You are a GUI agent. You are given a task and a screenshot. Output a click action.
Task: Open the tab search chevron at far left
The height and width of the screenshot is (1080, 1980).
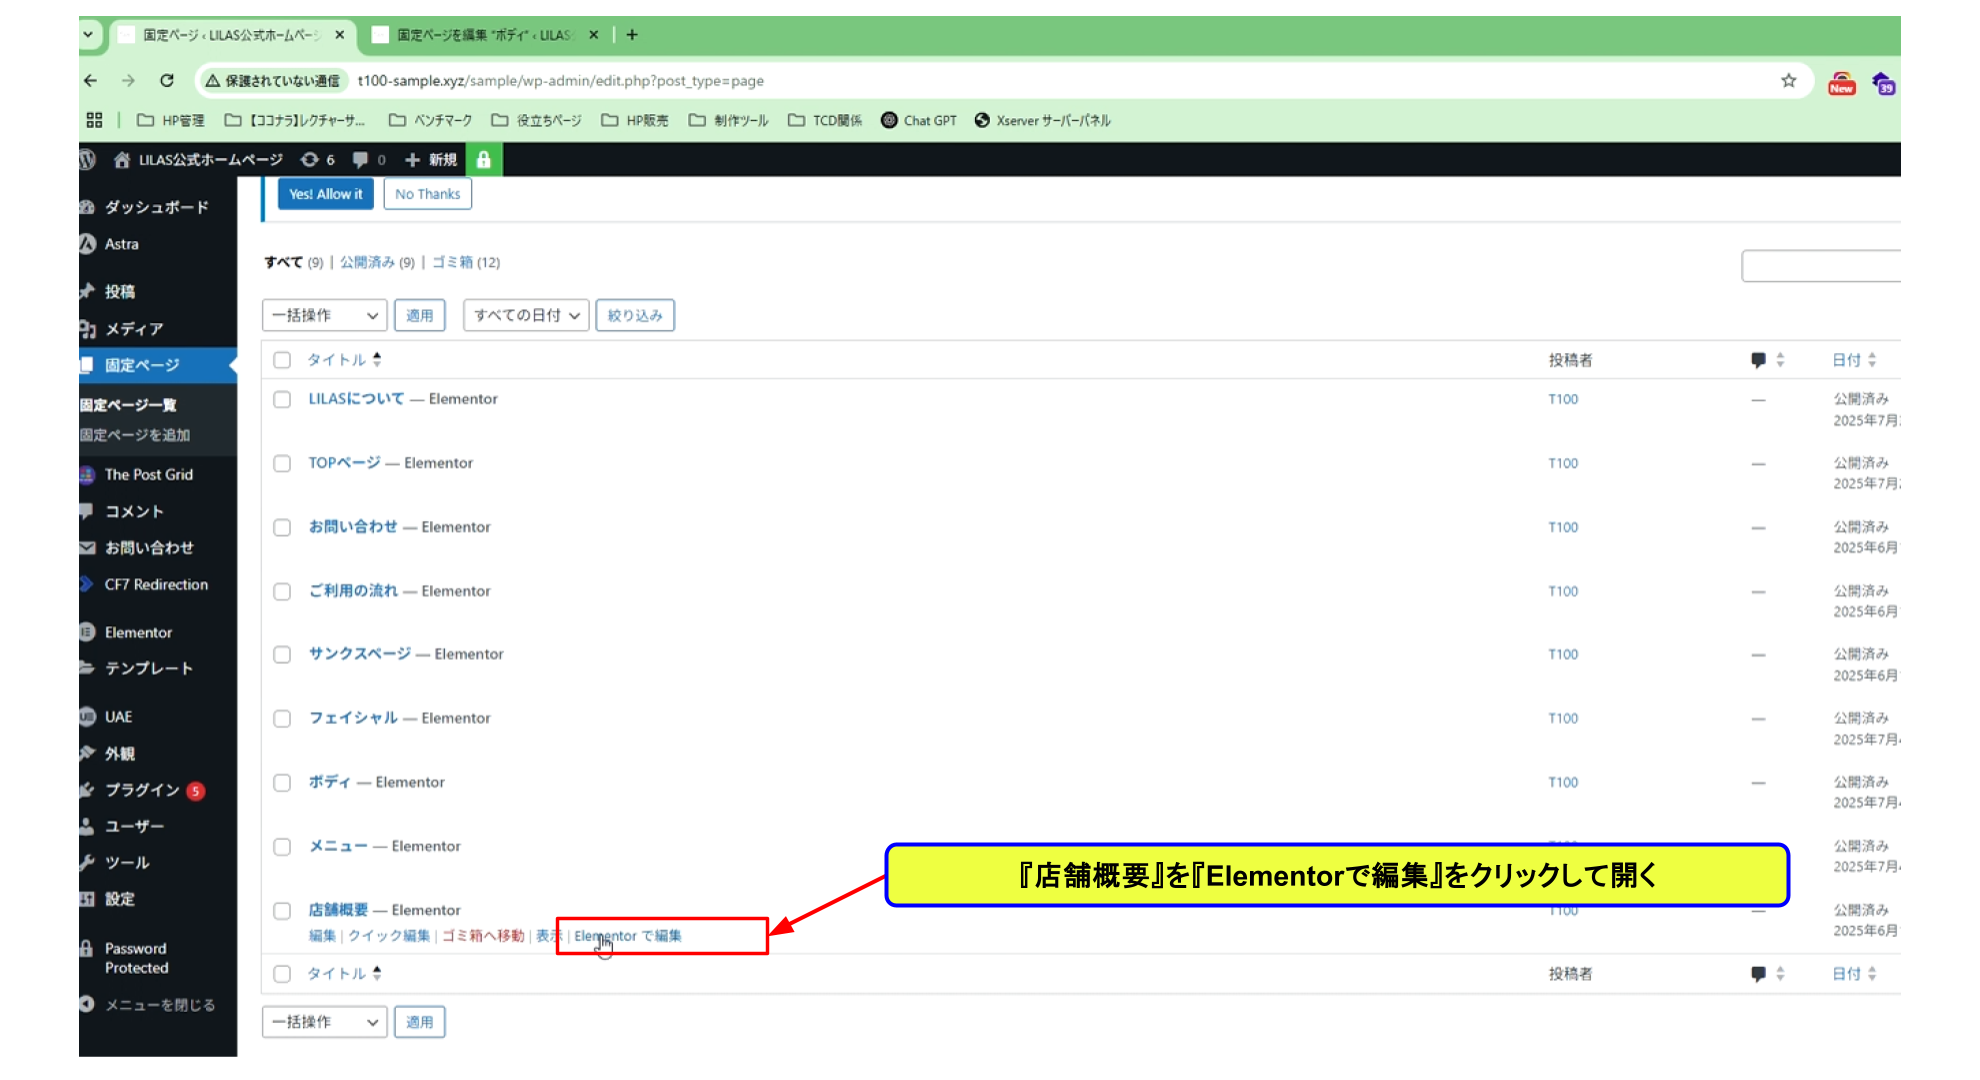pyautogui.click(x=88, y=35)
